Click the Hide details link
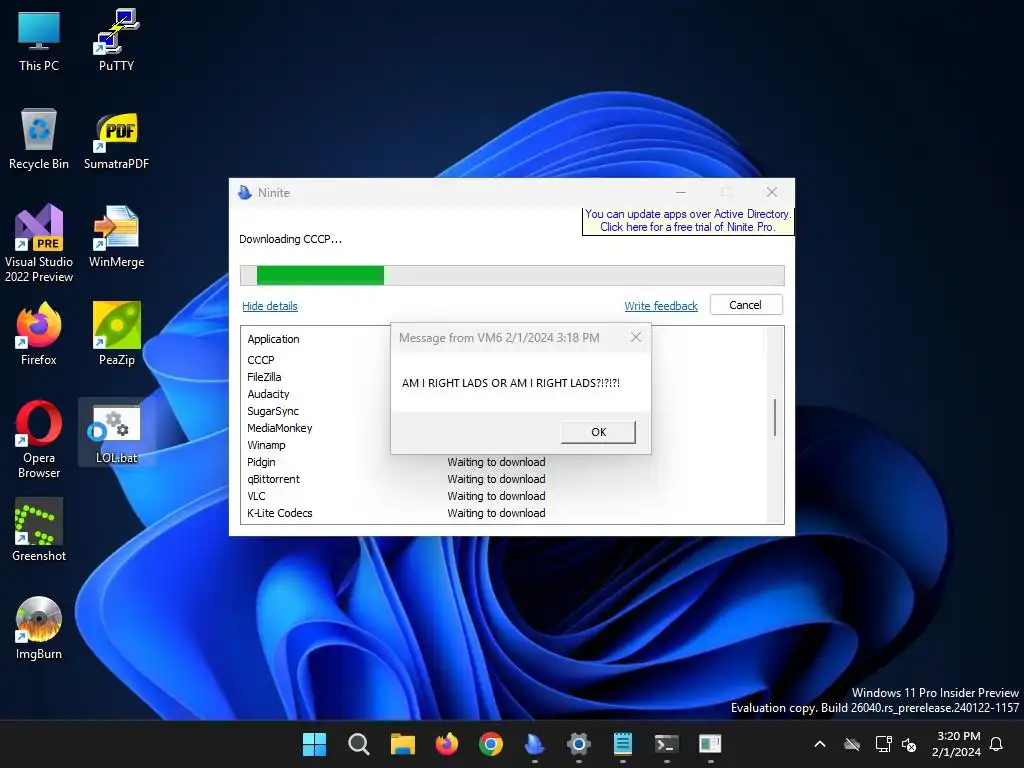 [270, 306]
